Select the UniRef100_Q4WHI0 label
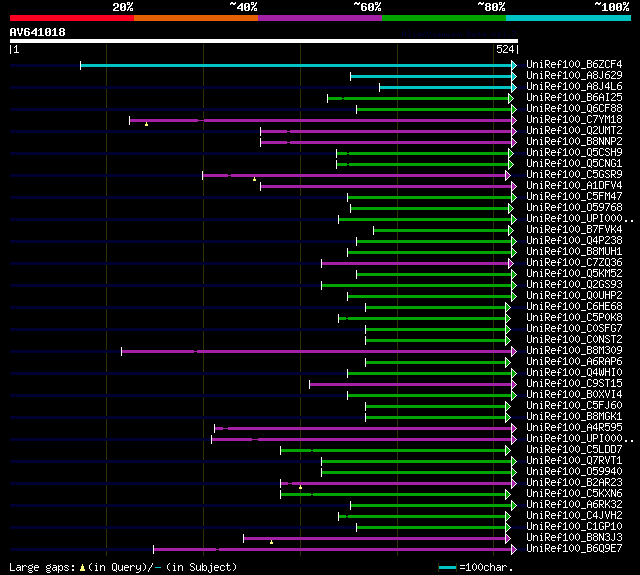The height and width of the screenshot is (575, 640). tap(574, 373)
